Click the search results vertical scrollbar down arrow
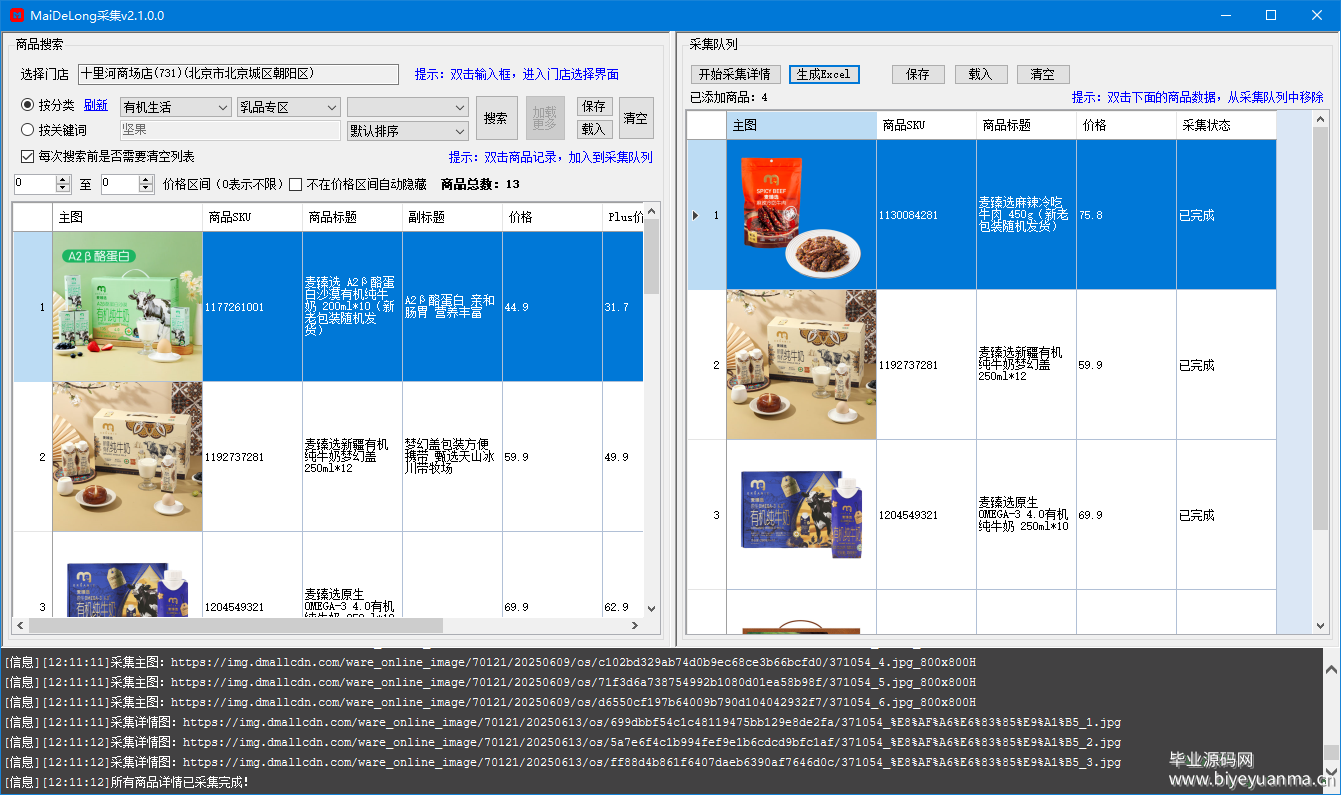 coord(652,609)
